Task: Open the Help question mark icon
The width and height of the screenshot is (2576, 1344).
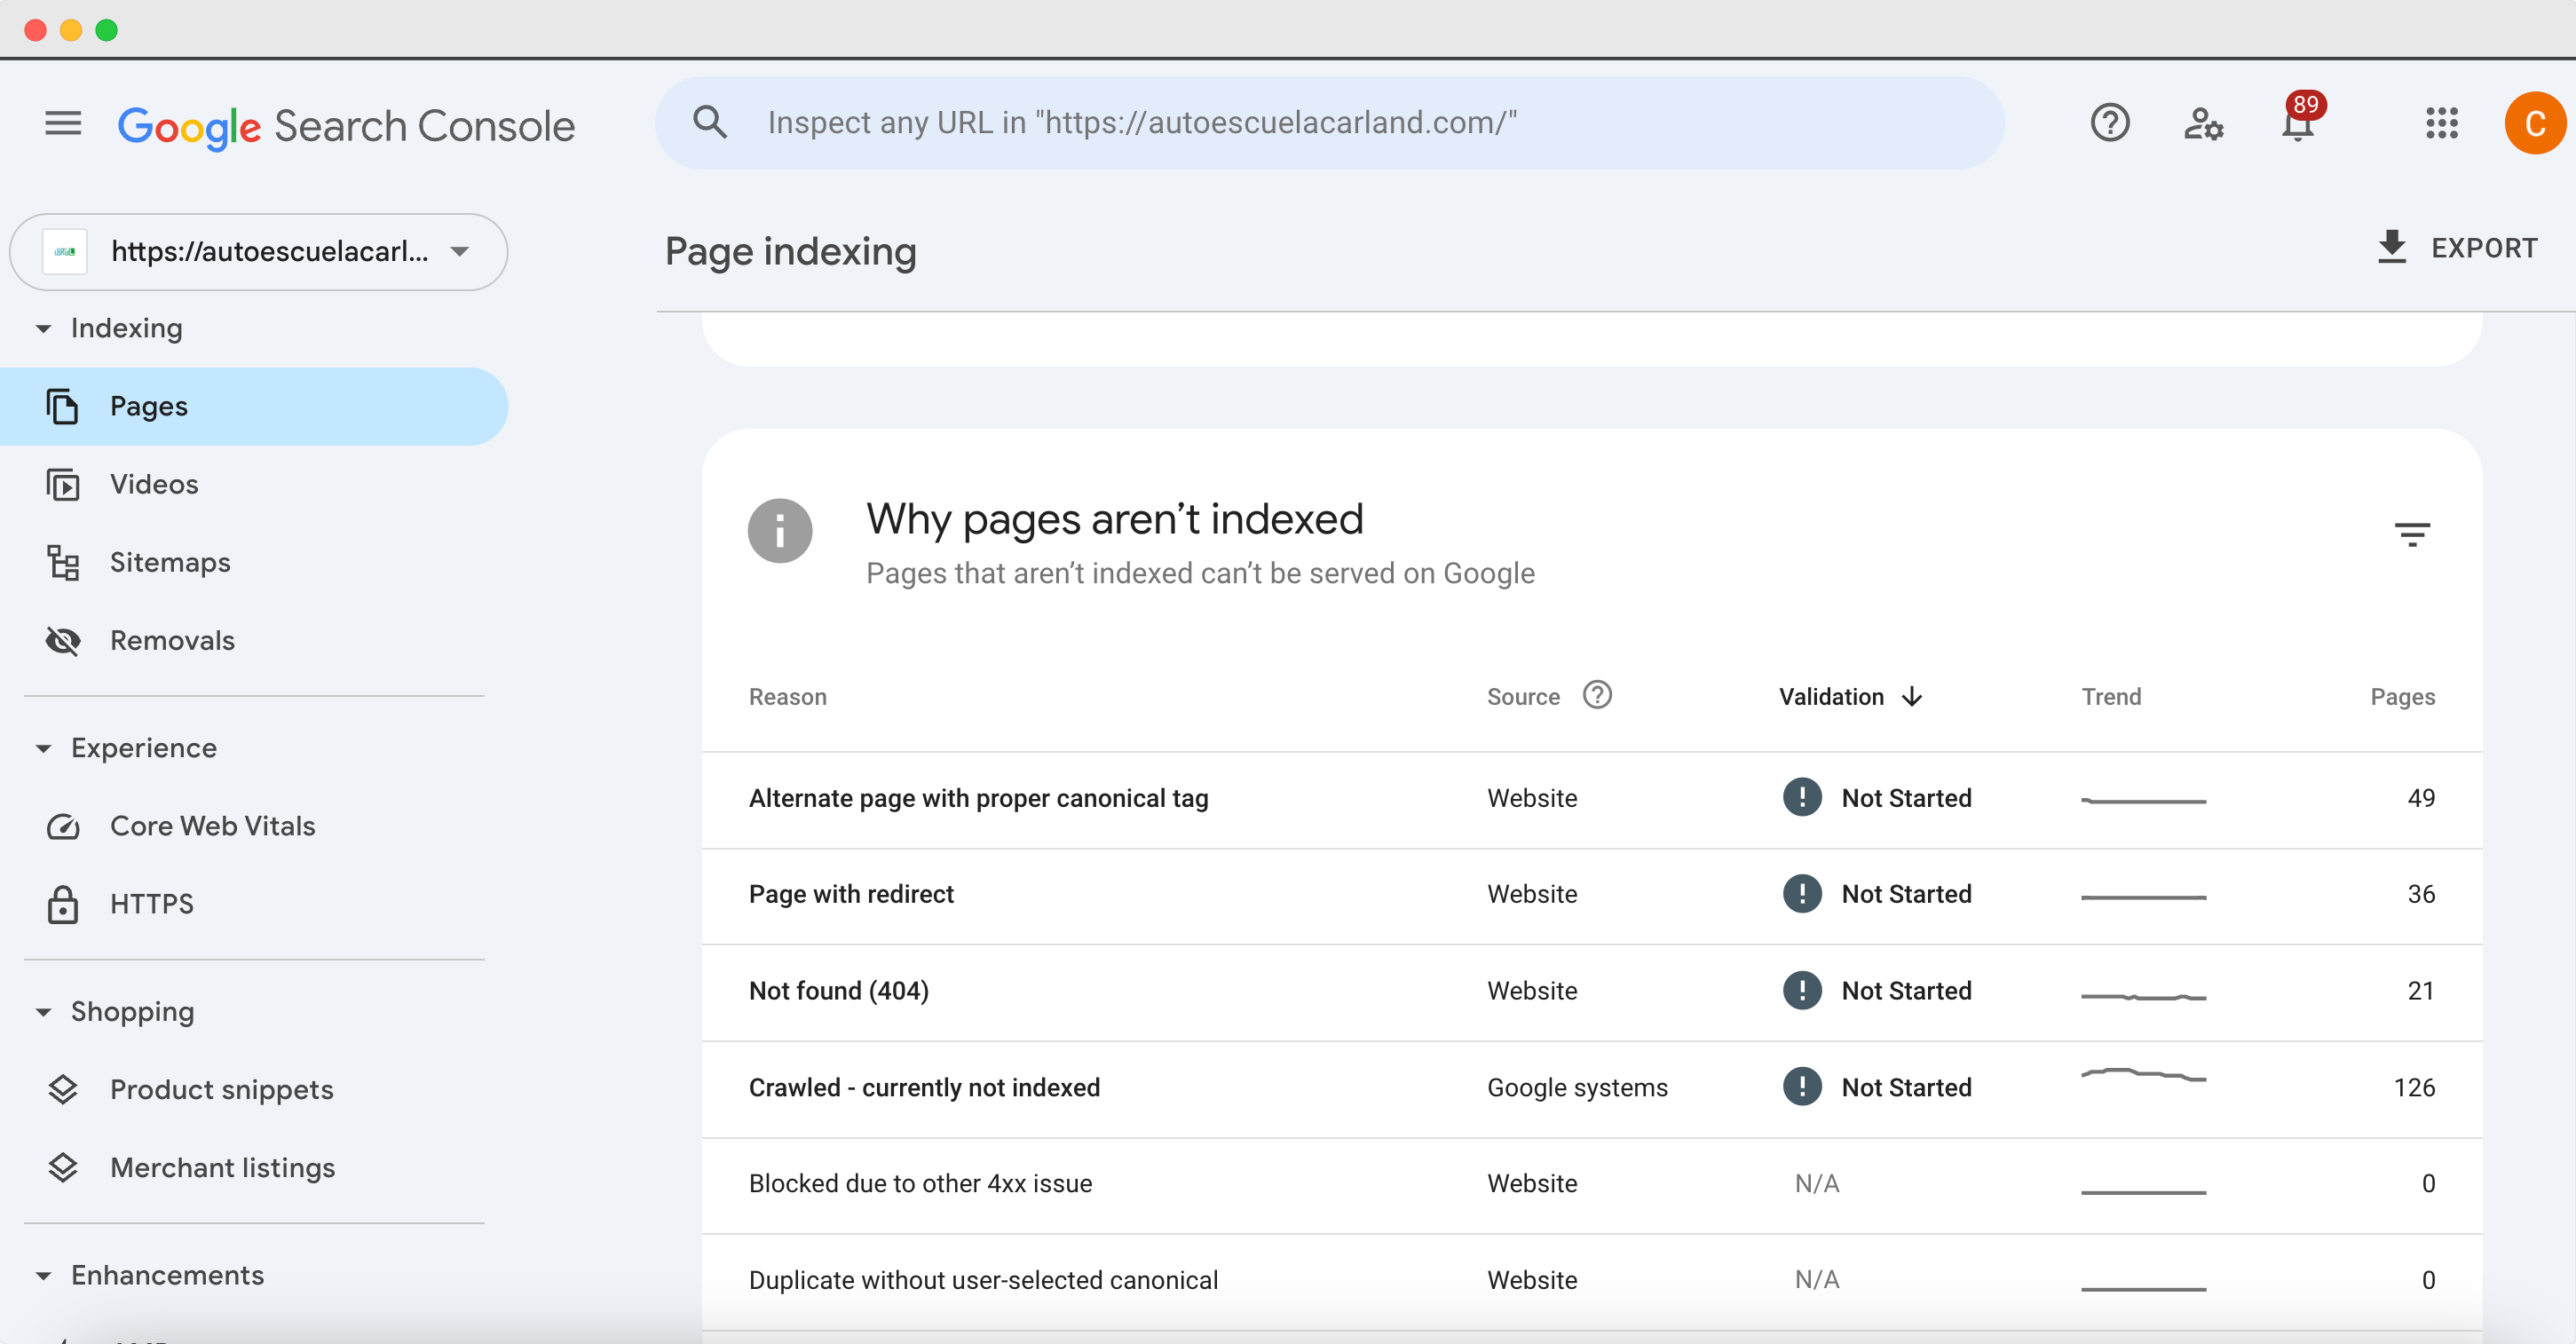Action: click(x=2109, y=123)
